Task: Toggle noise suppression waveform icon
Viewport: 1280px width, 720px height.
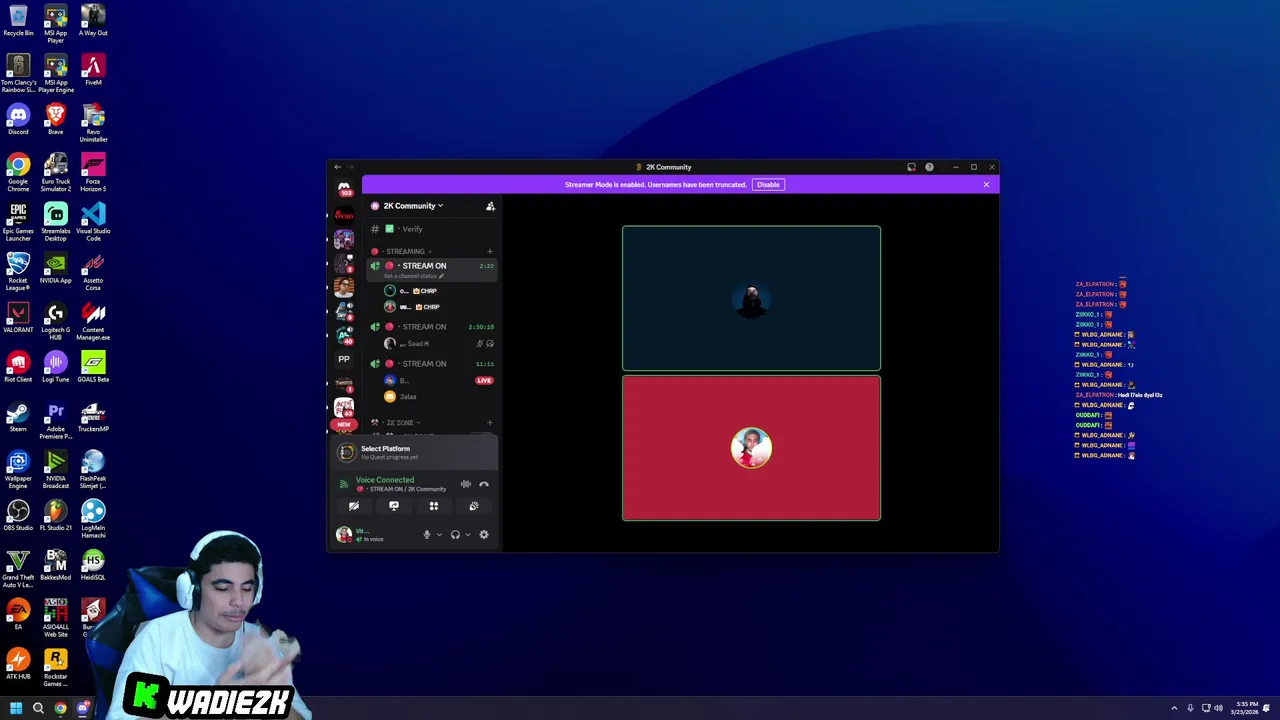Action: click(465, 484)
